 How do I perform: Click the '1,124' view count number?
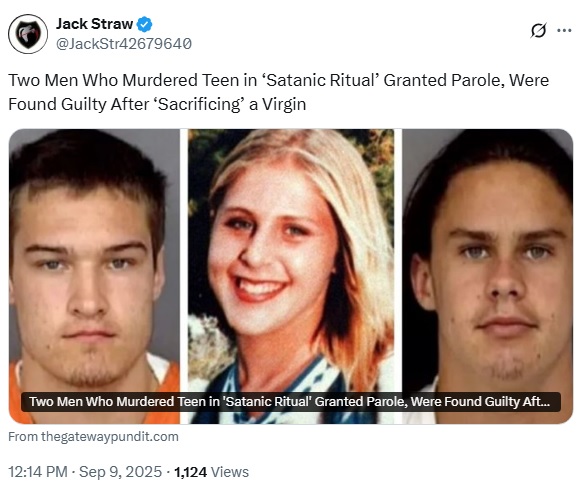[190, 472]
